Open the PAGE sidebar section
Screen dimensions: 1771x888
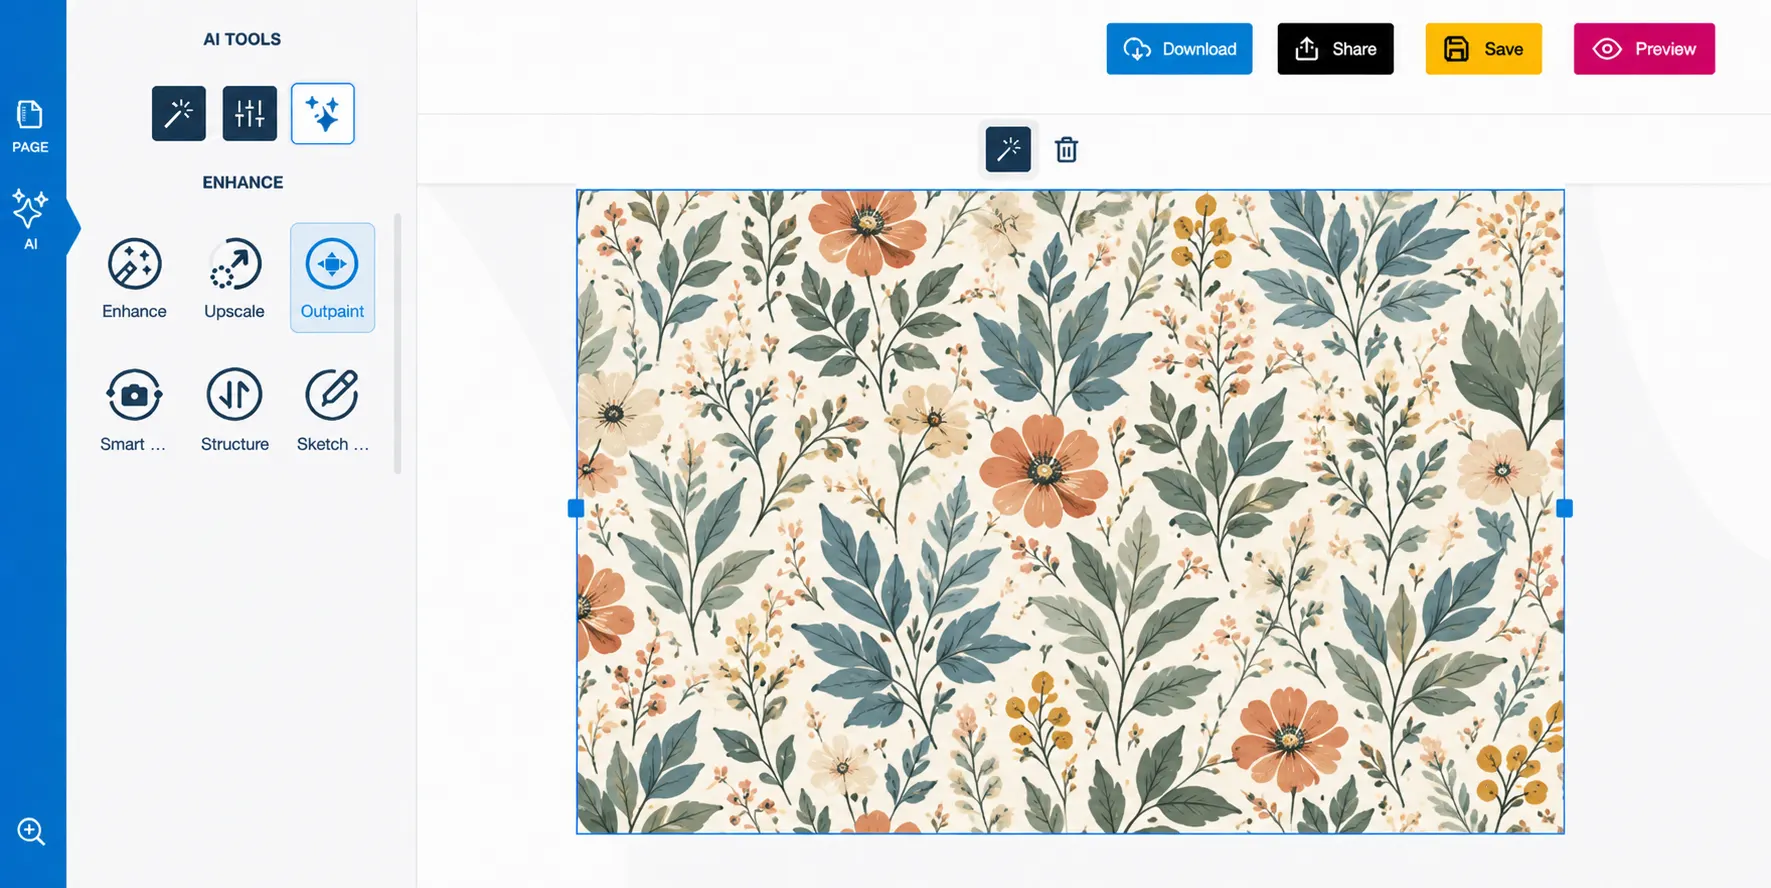(x=30, y=127)
